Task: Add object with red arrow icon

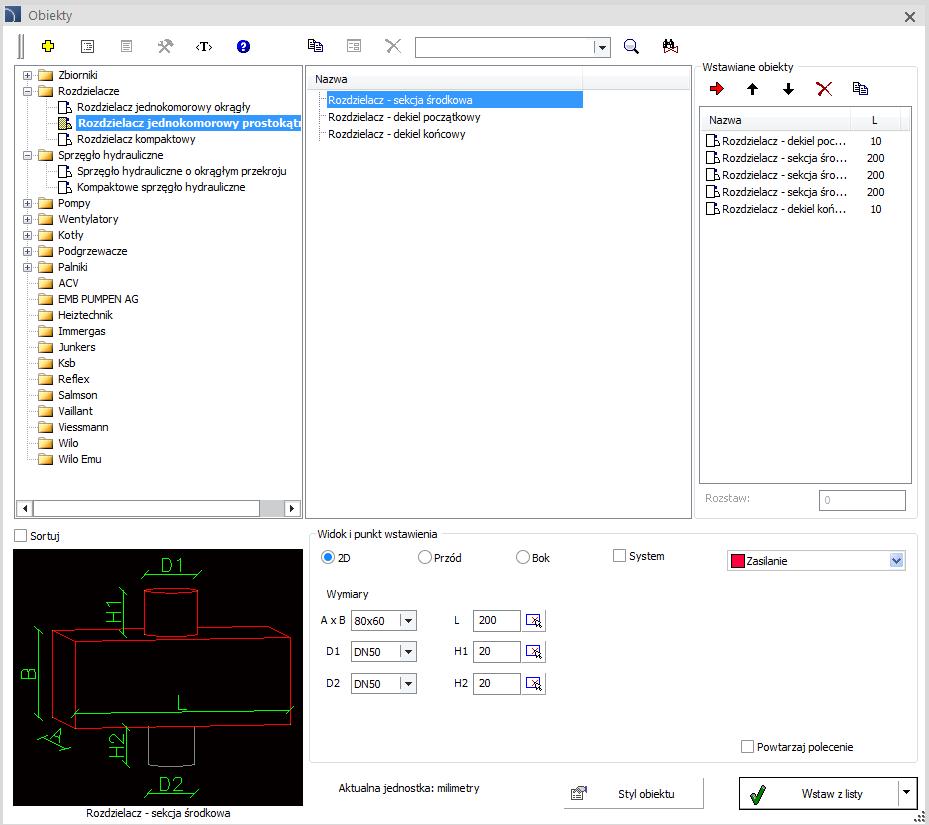Action: [717, 89]
